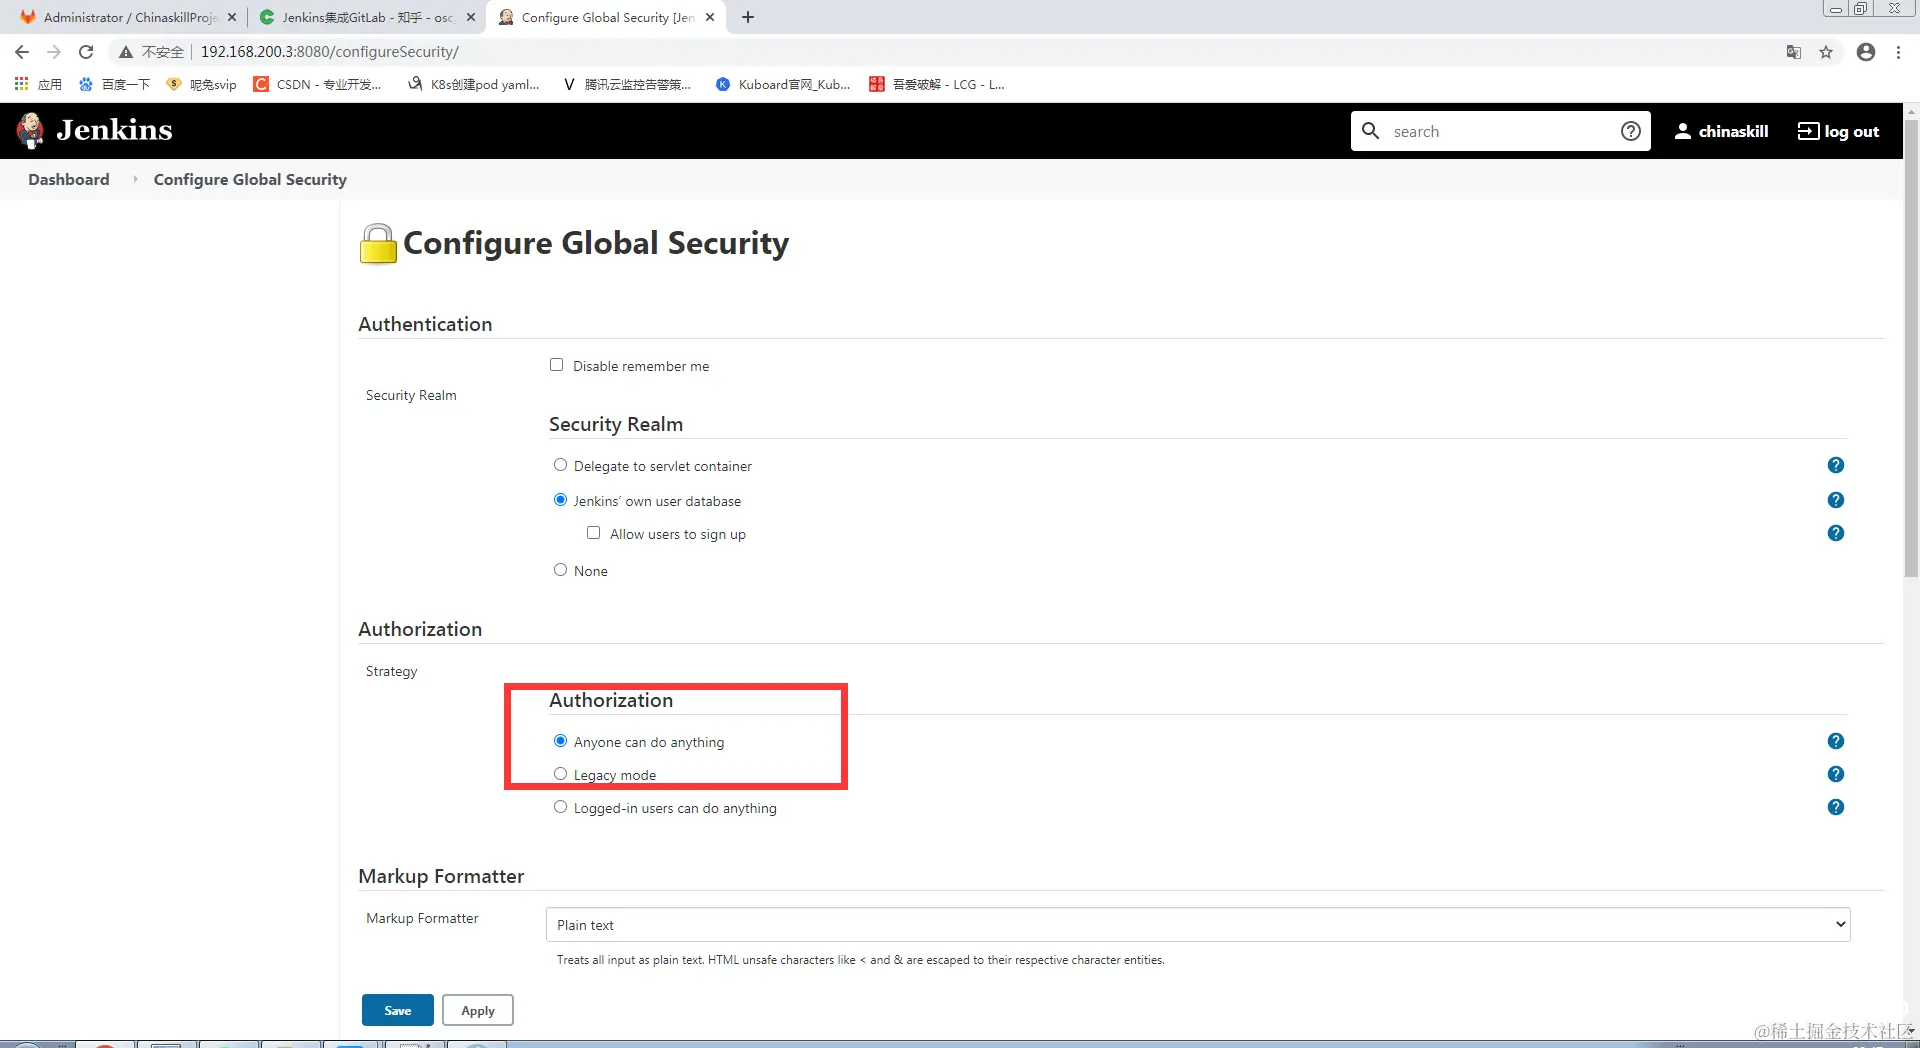
Task: Open Chrome profile account icon
Action: [x=1865, y=52]
